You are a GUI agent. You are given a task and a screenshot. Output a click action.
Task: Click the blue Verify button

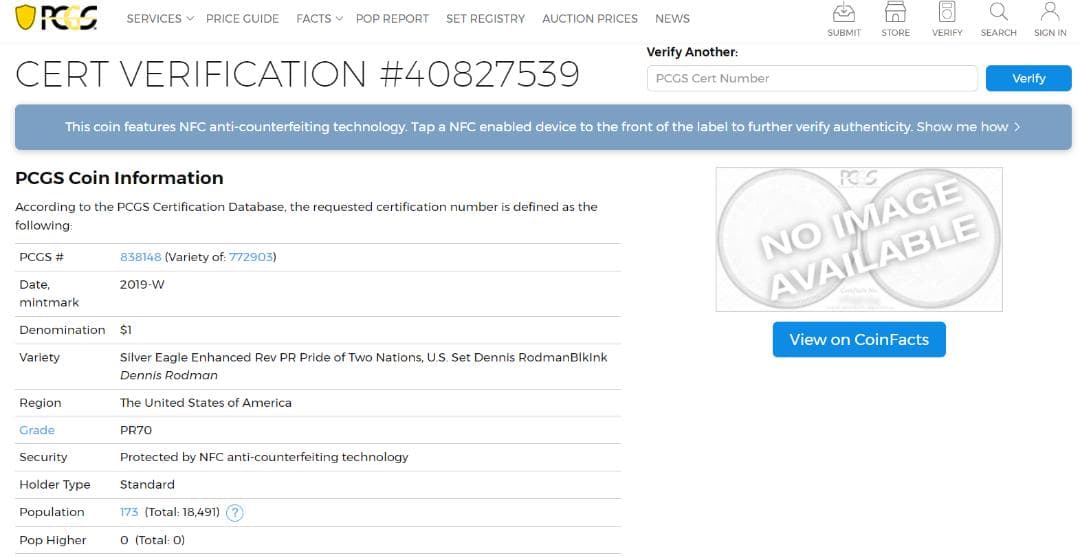click(x=1028, y=78)
